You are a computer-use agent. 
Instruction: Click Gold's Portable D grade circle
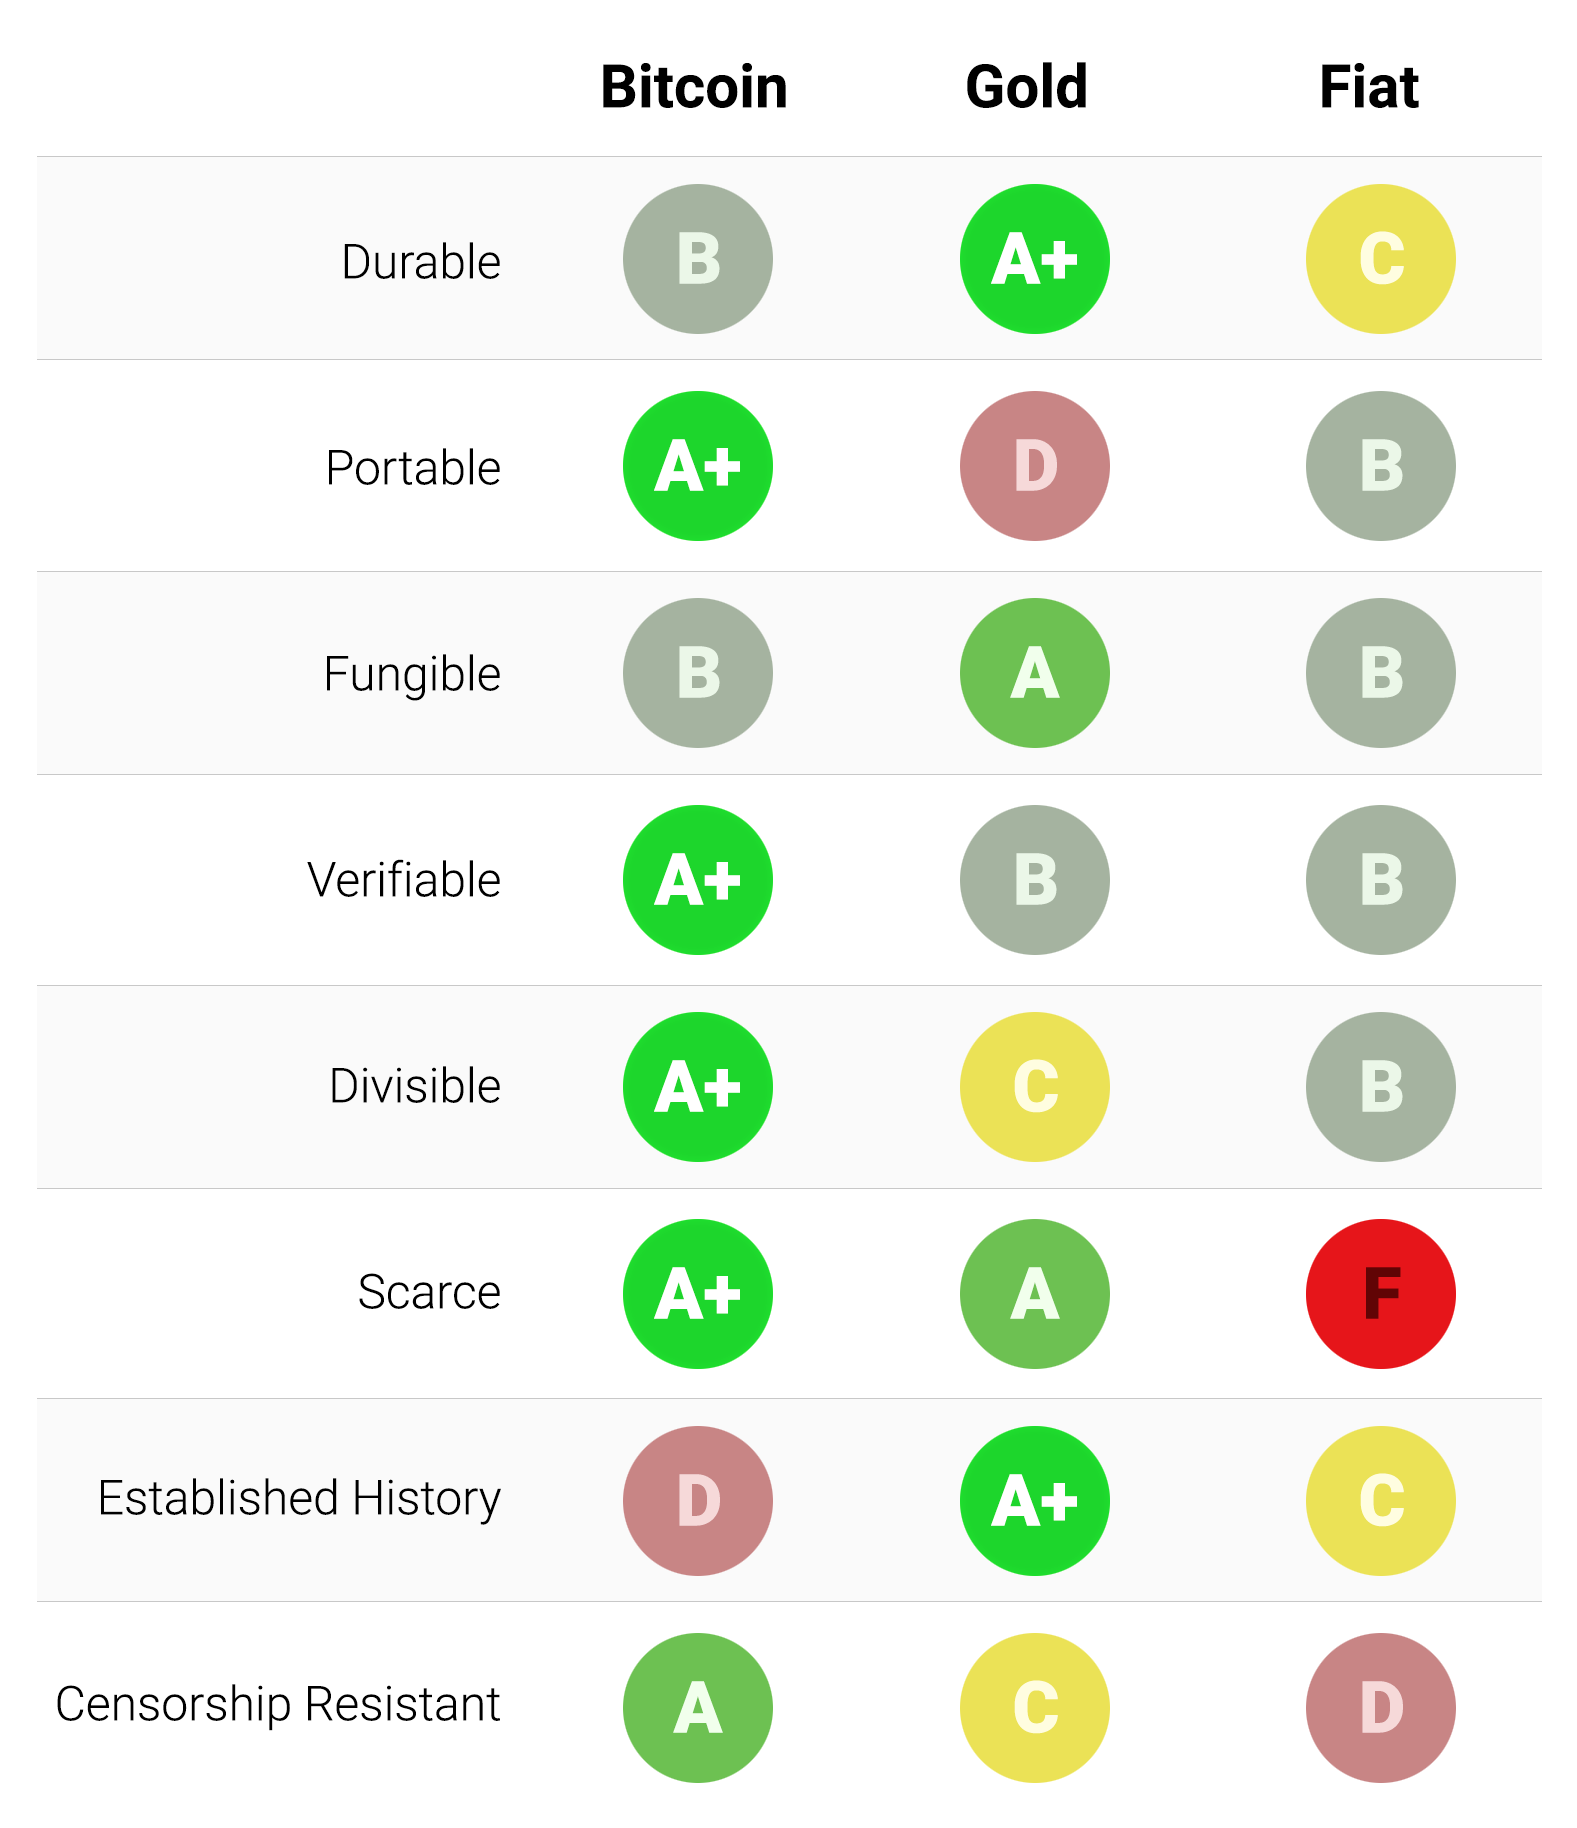point(1034,466)
